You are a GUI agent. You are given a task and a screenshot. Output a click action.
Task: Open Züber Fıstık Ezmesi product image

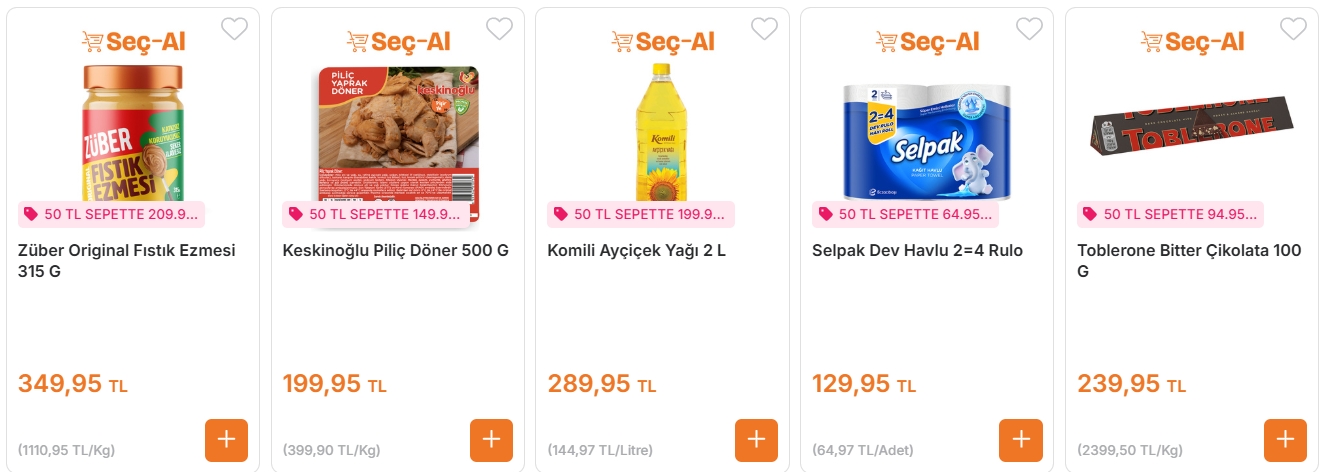tap(132, 132)
